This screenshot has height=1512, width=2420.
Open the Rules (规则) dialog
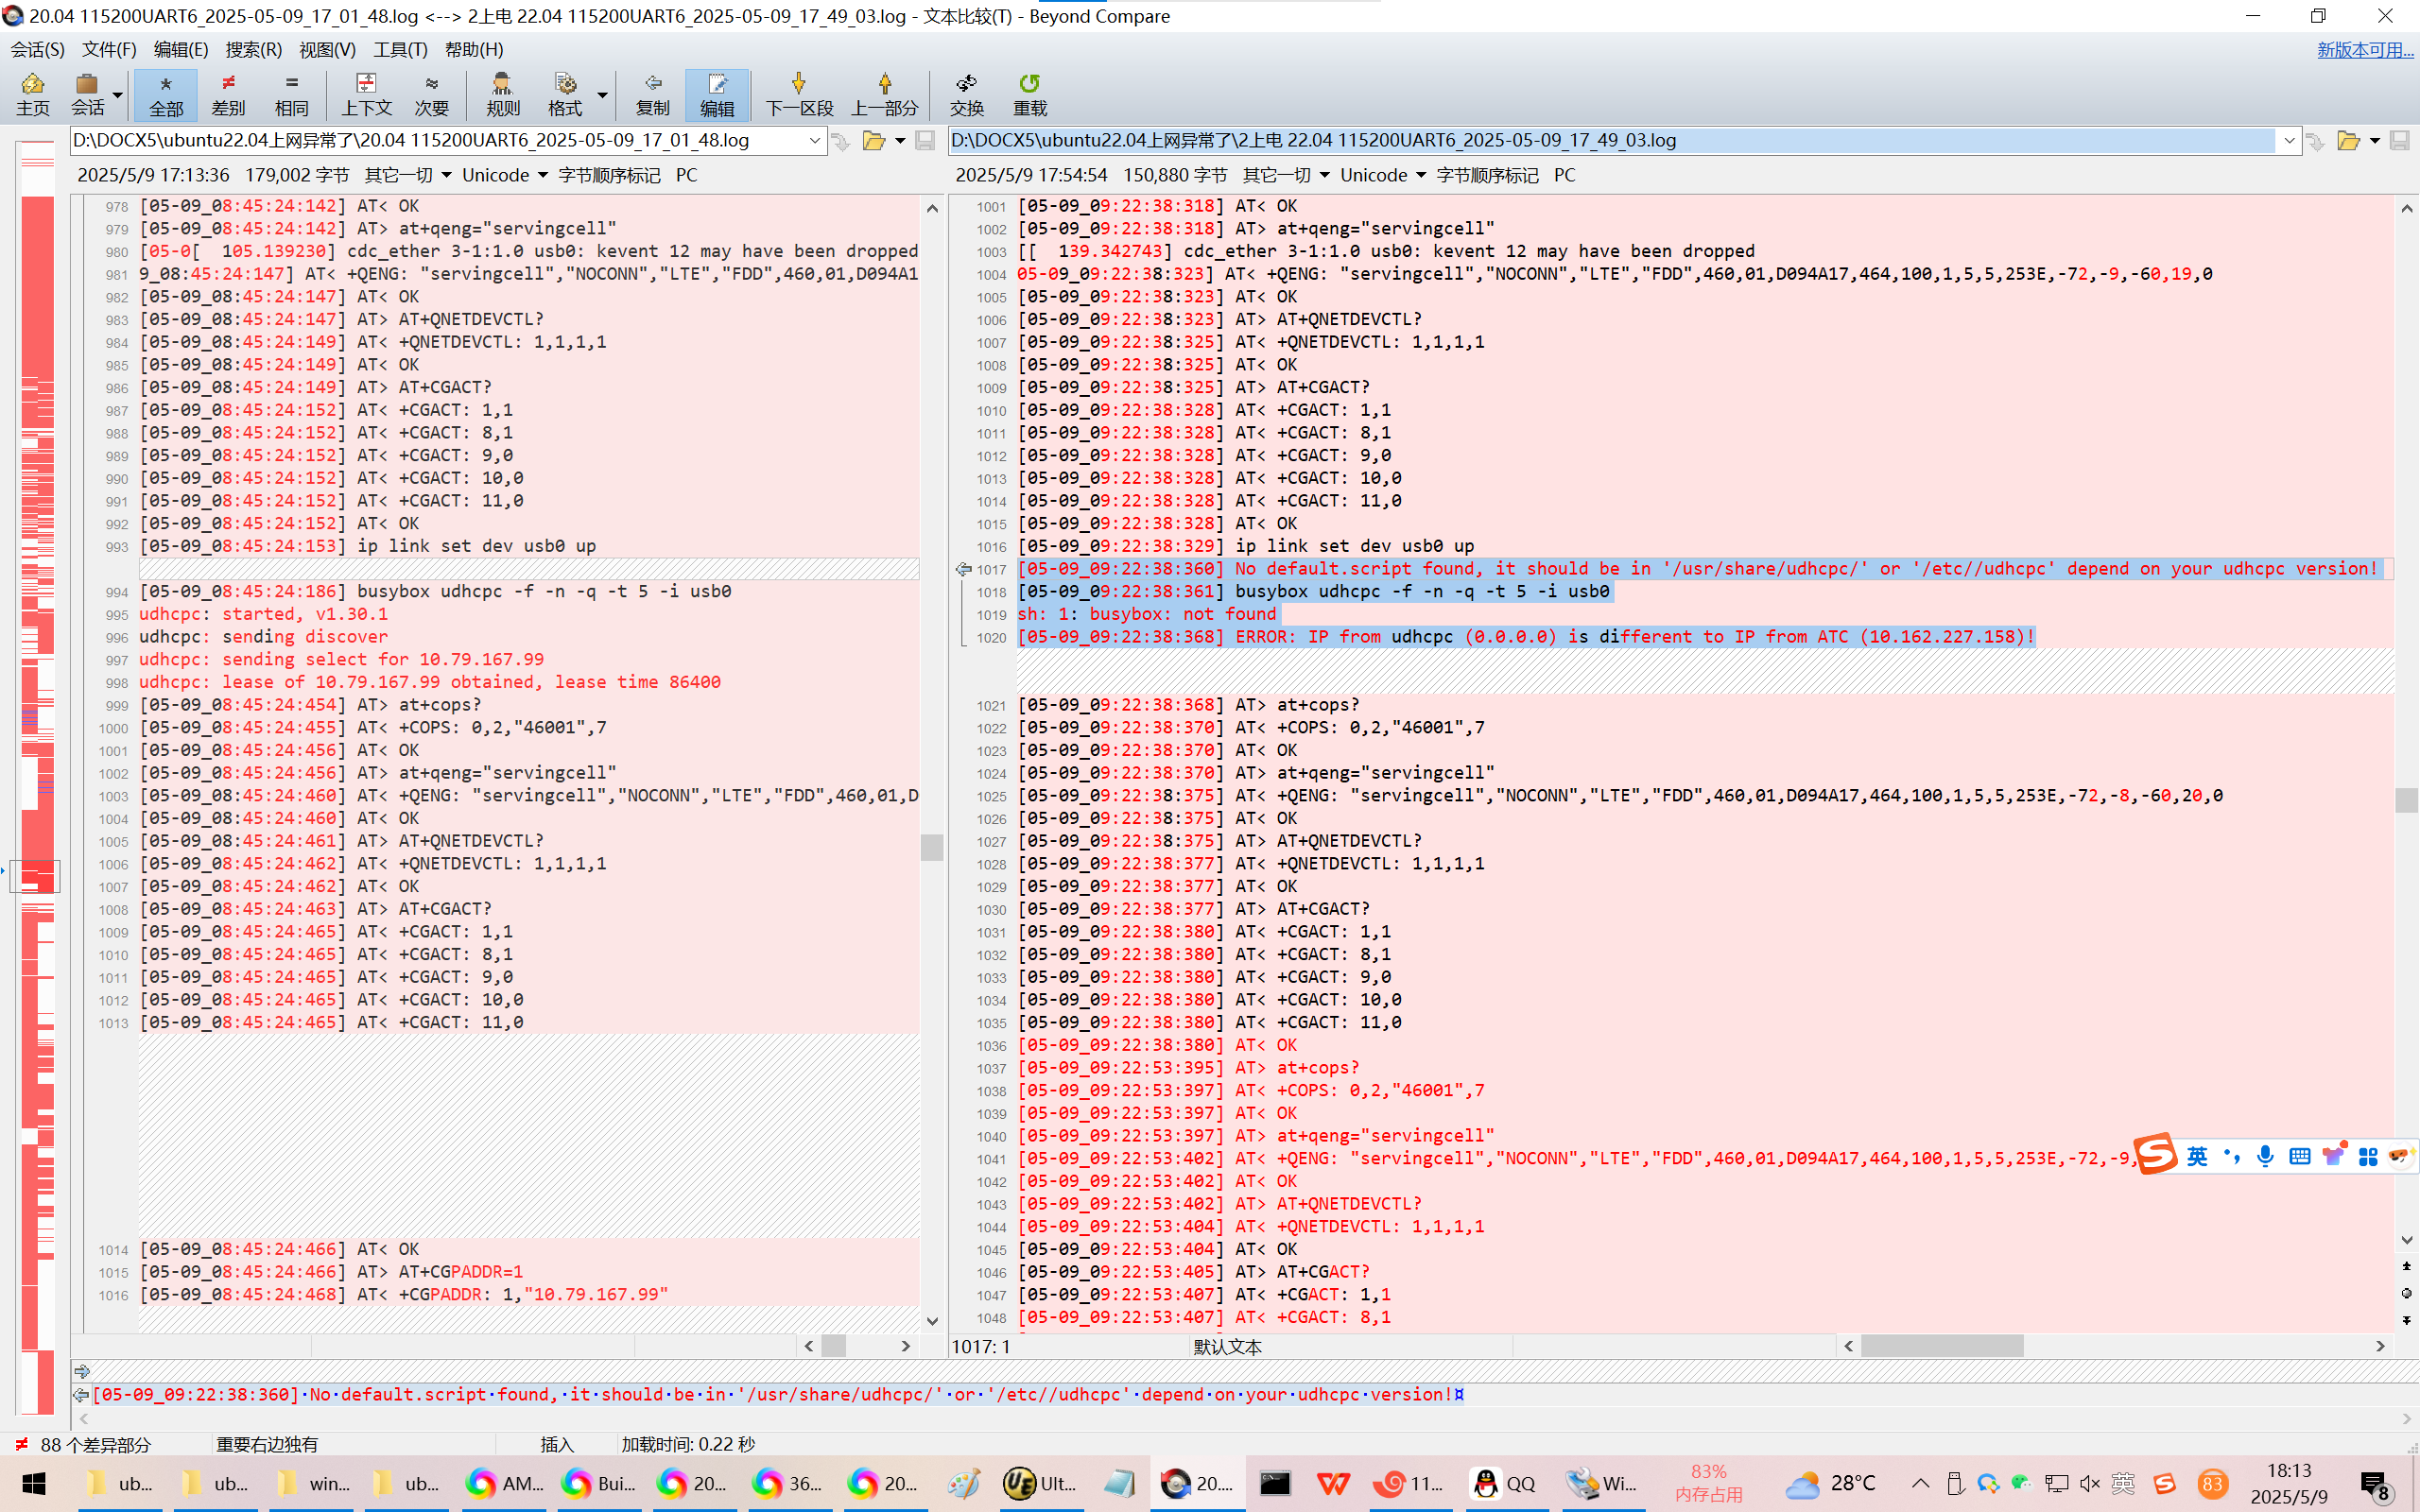pyautogui.click(x=502, y=94)
